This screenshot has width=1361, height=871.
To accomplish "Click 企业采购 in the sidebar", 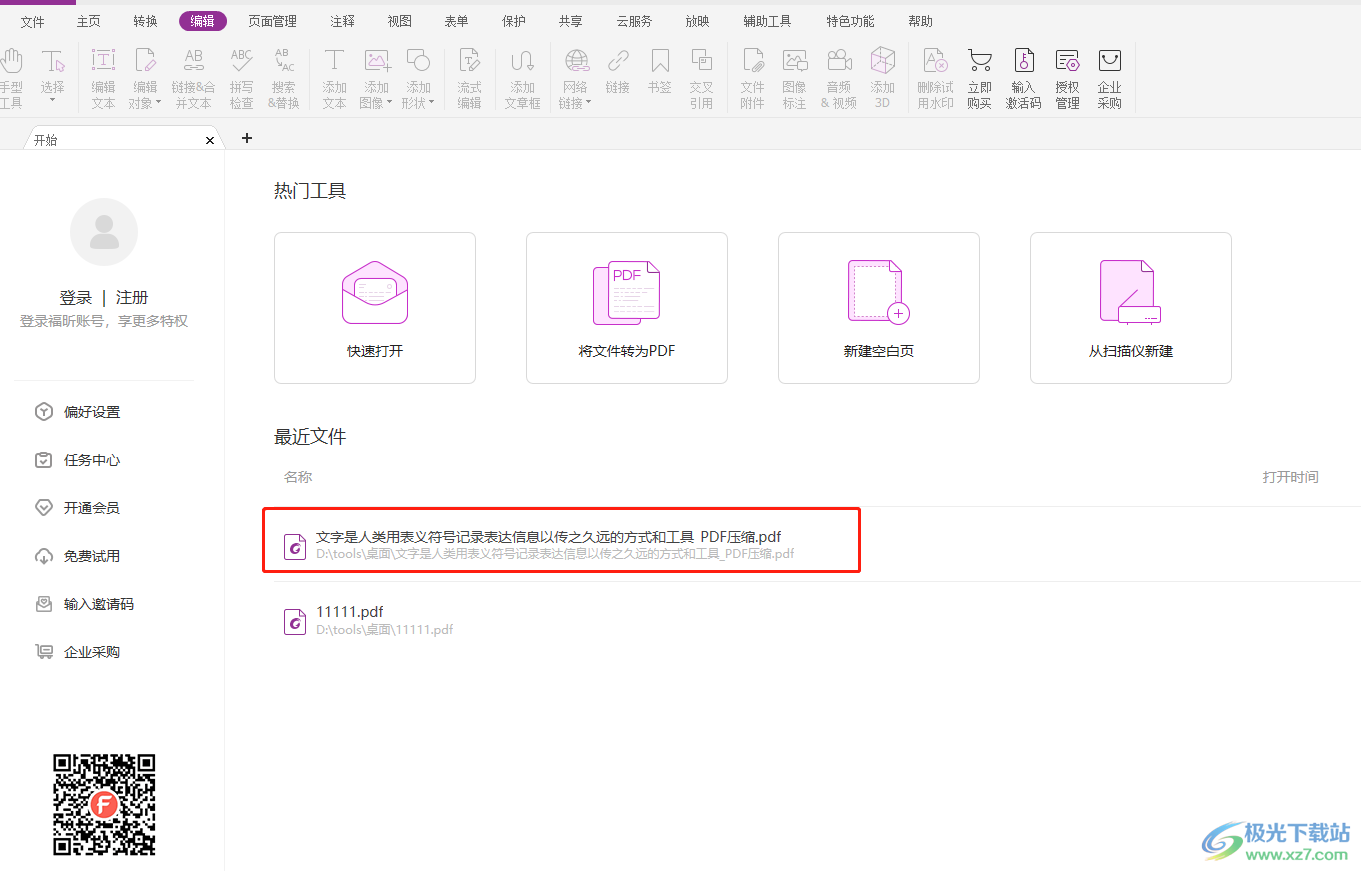I will tap(78, 652).
